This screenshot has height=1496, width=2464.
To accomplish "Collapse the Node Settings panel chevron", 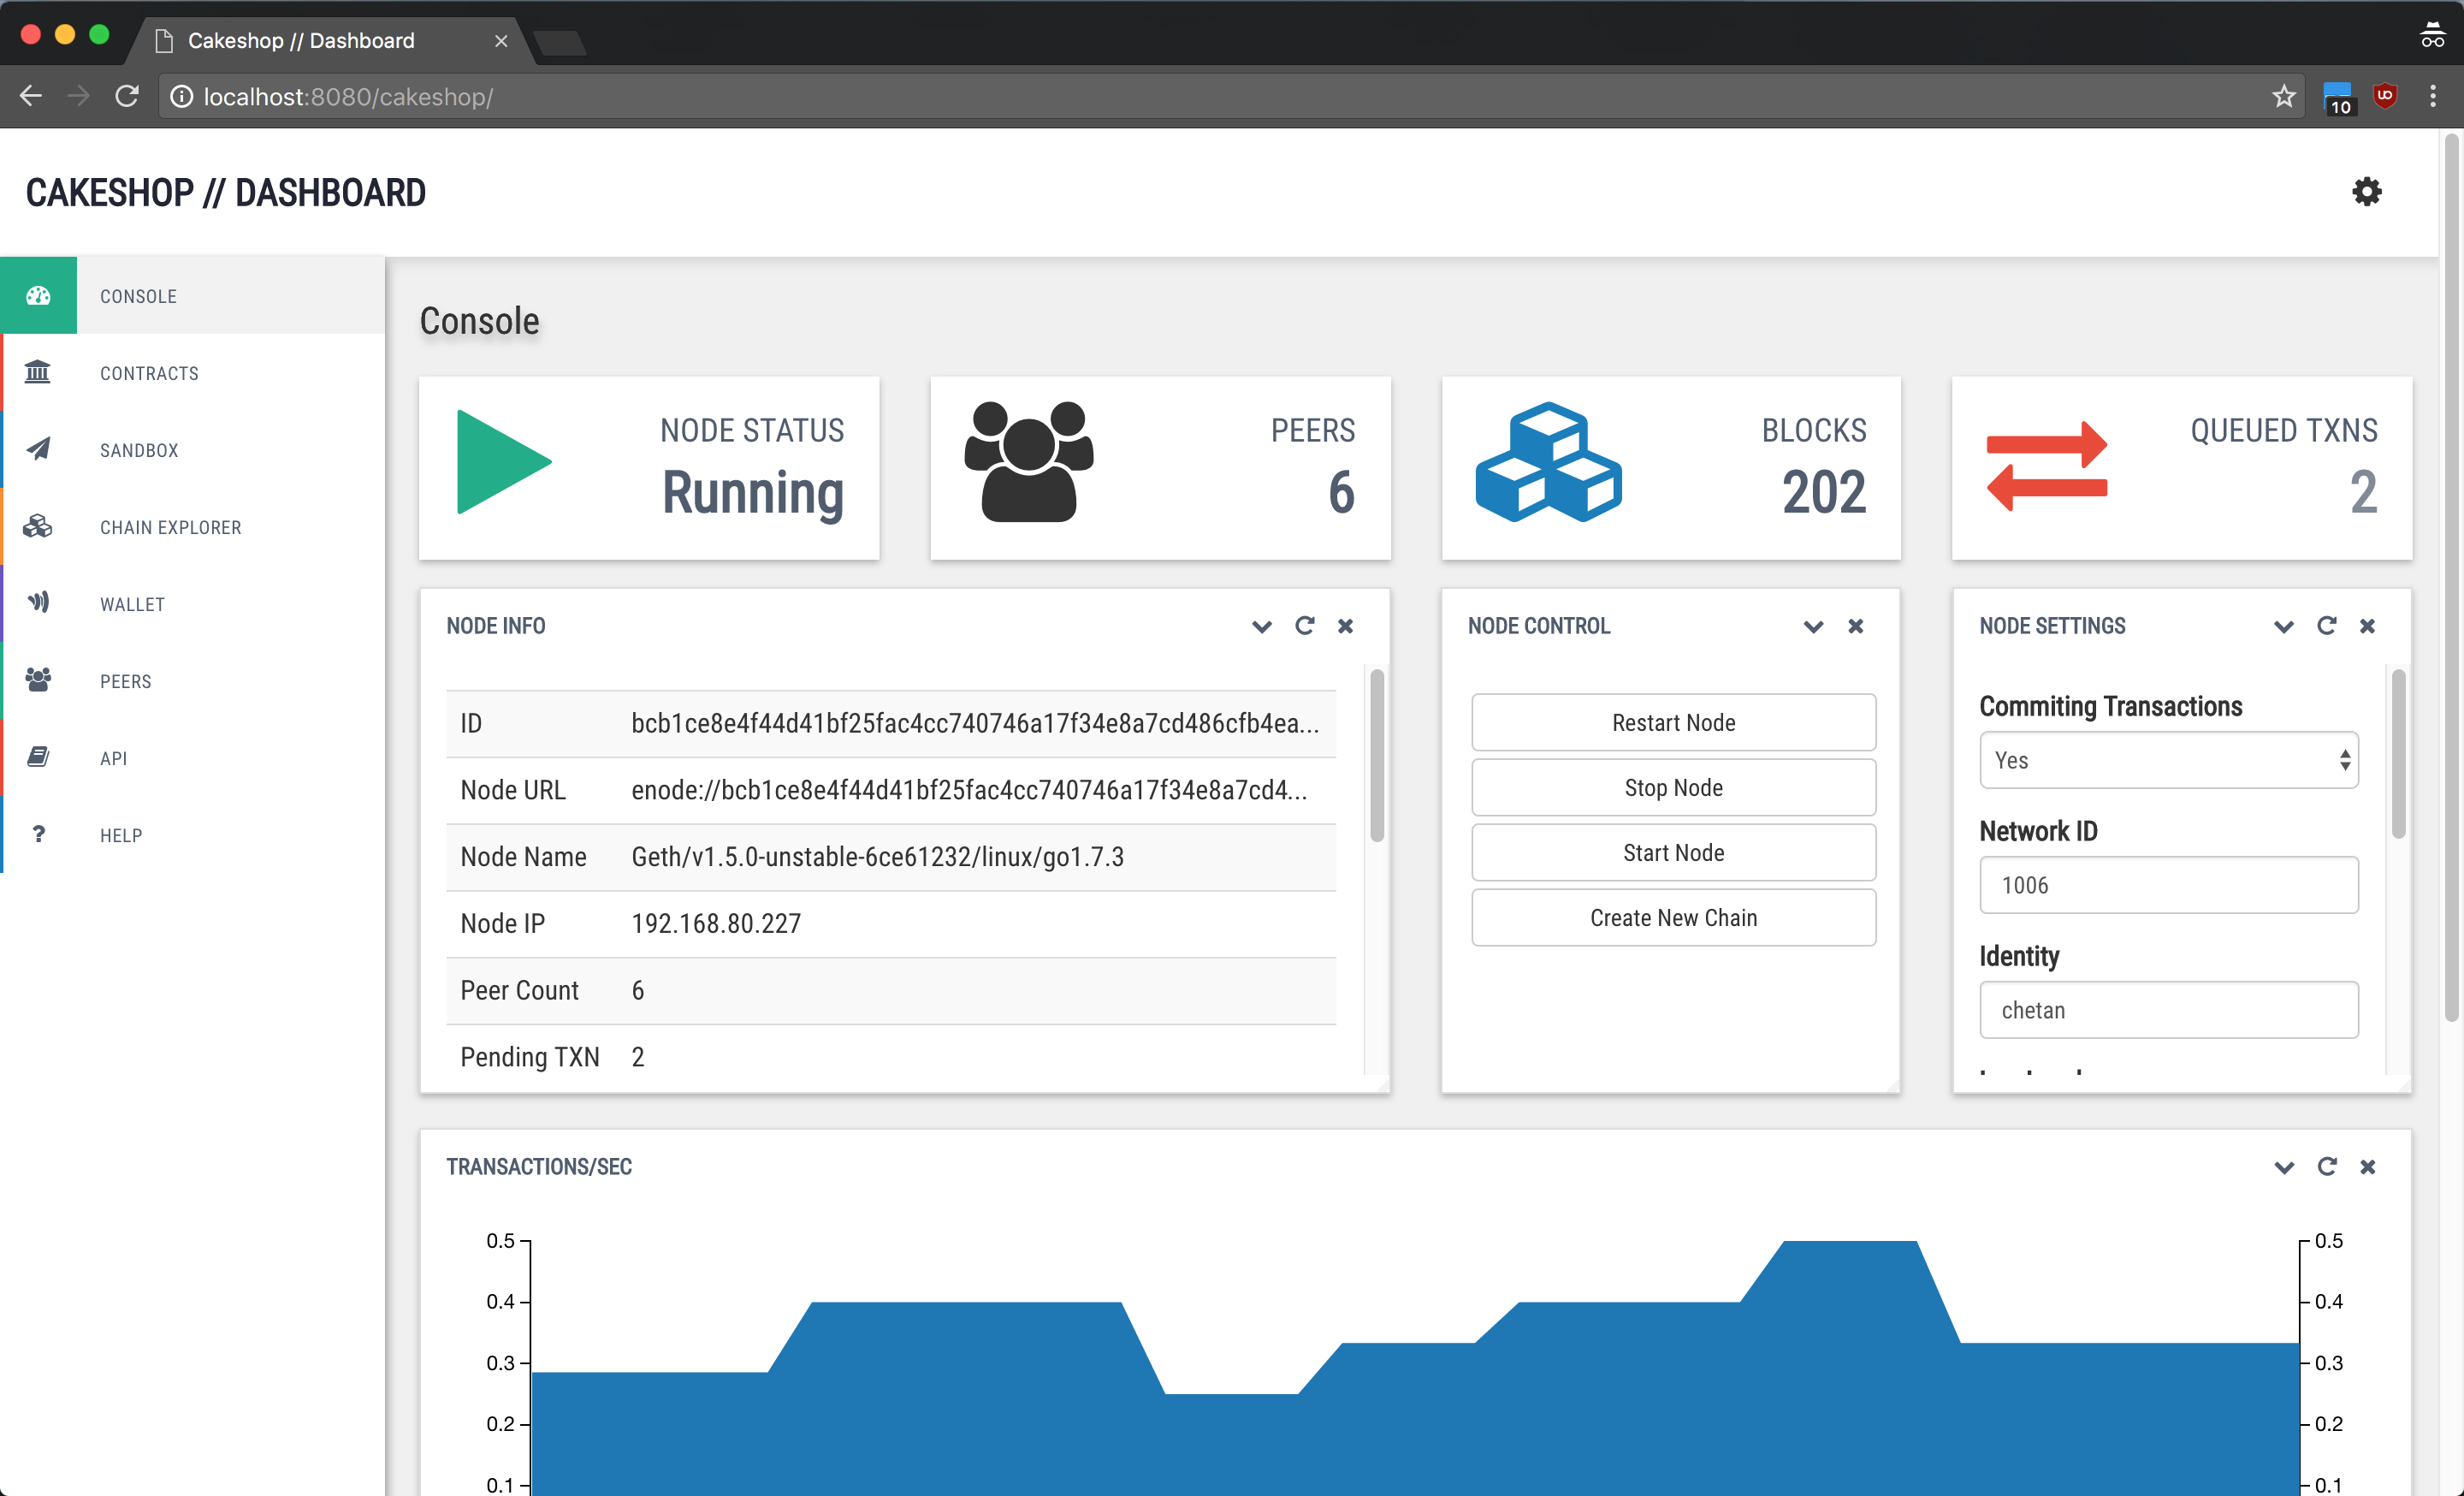I will (x=2283, y=627).
